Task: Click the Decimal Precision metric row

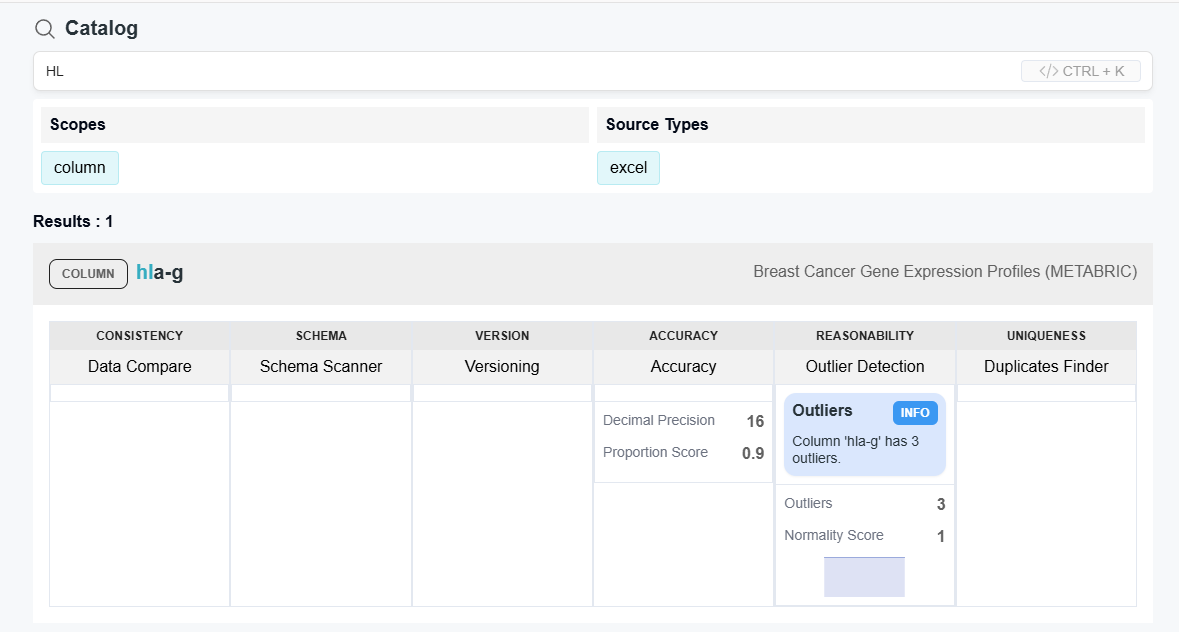Action: coord(683,421)
